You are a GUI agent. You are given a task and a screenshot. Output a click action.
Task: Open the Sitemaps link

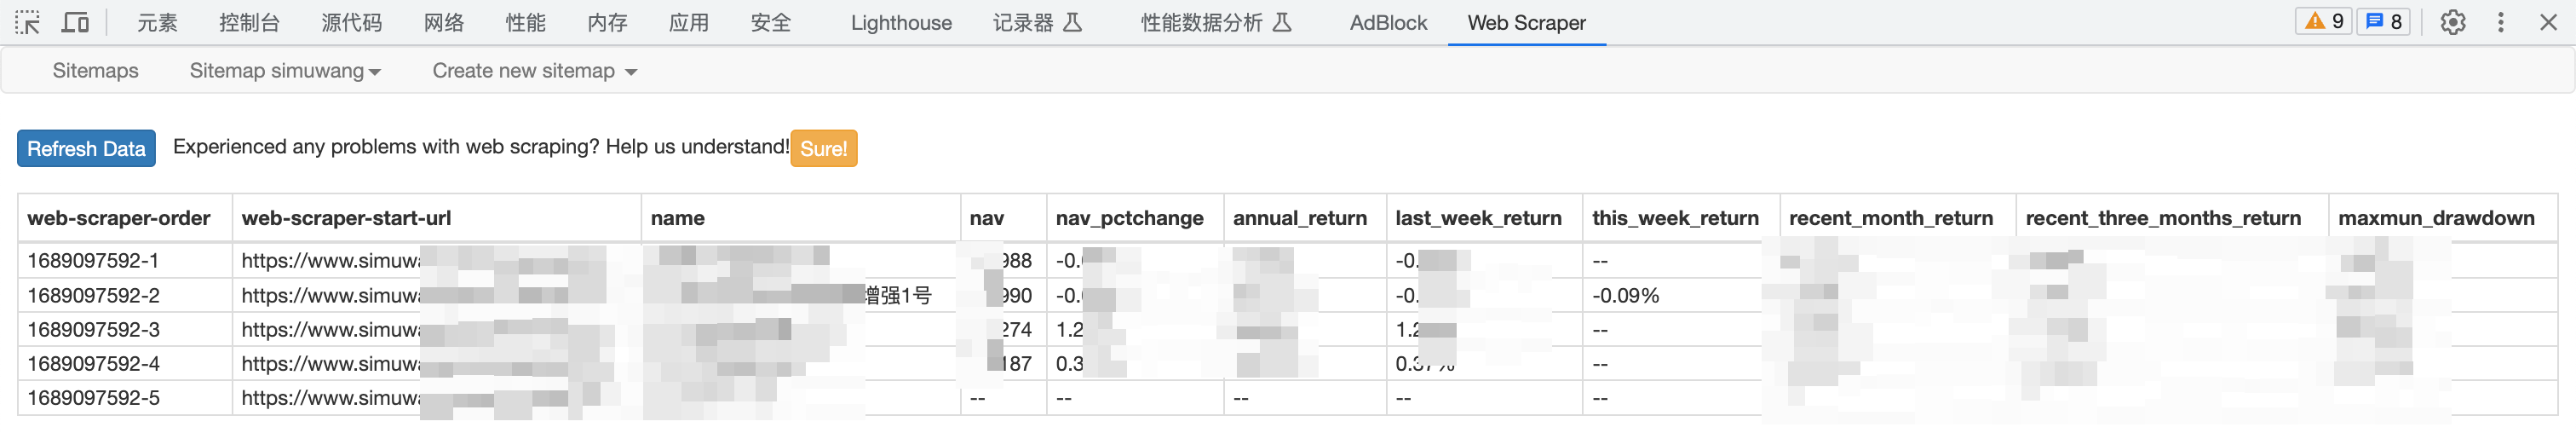(95, 71)
